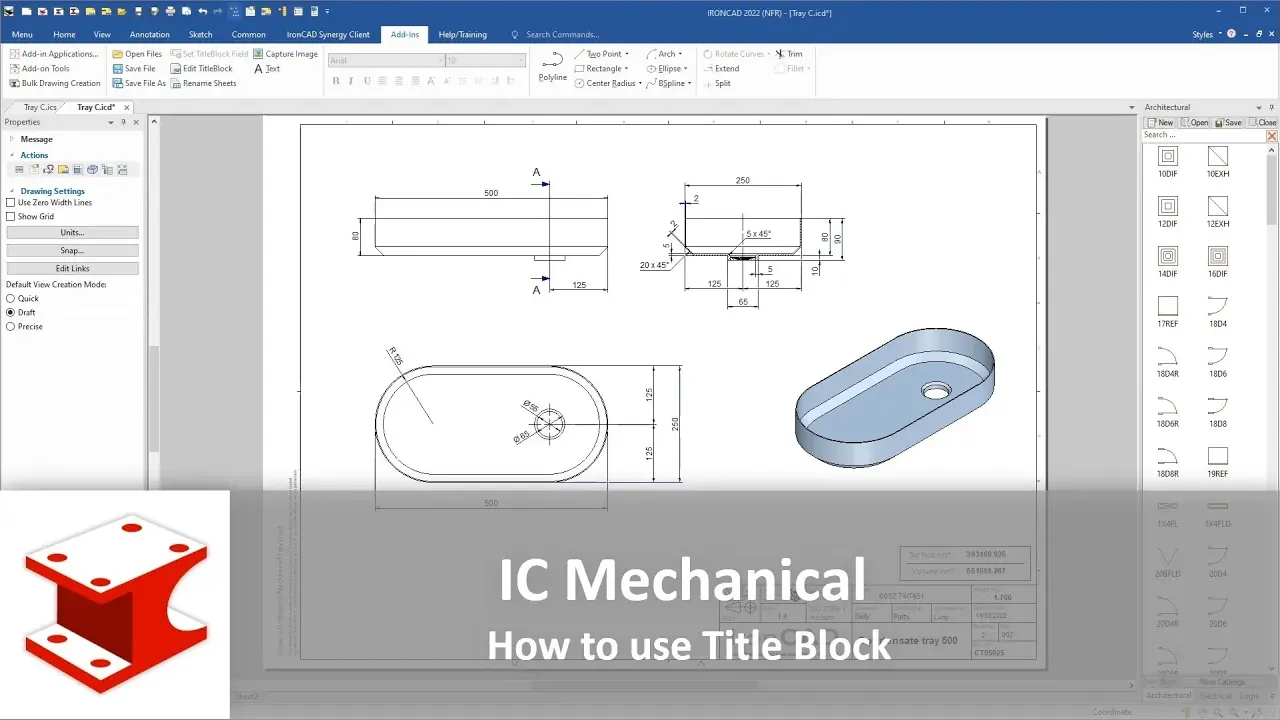The height and width of the screenshot is (720, 1280).
Task: Launch Bulk Drawing Creation
Action: click(x=55, y=83)
